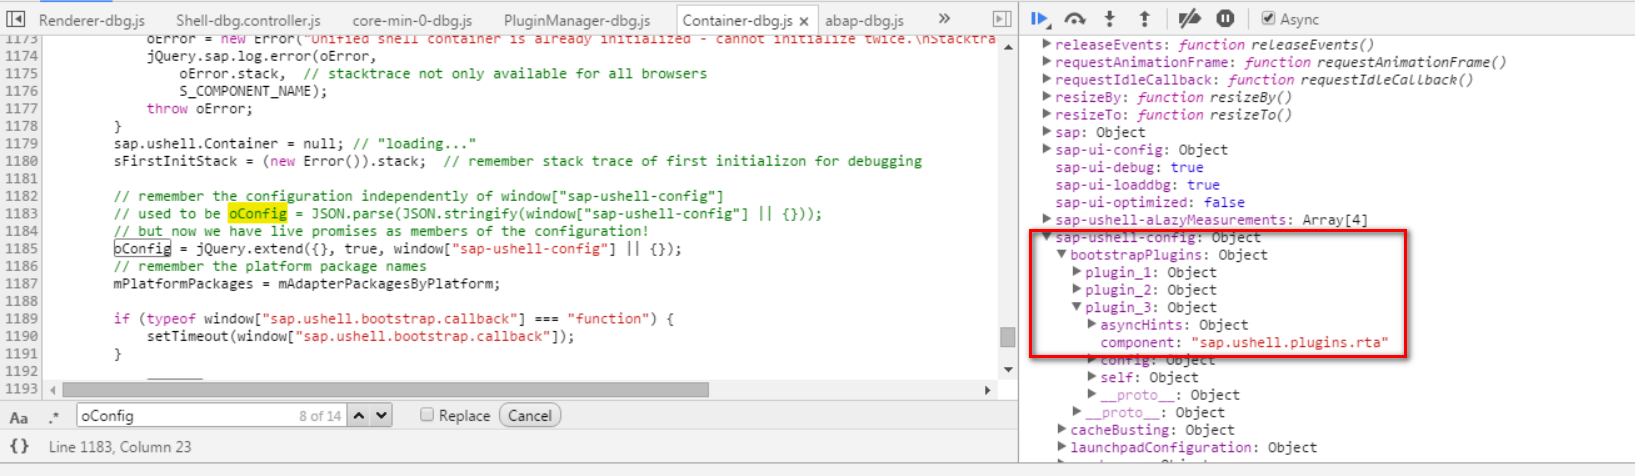The image size is (1635, 476).
Task: Step out of current function
Action: coord(1145,19)
